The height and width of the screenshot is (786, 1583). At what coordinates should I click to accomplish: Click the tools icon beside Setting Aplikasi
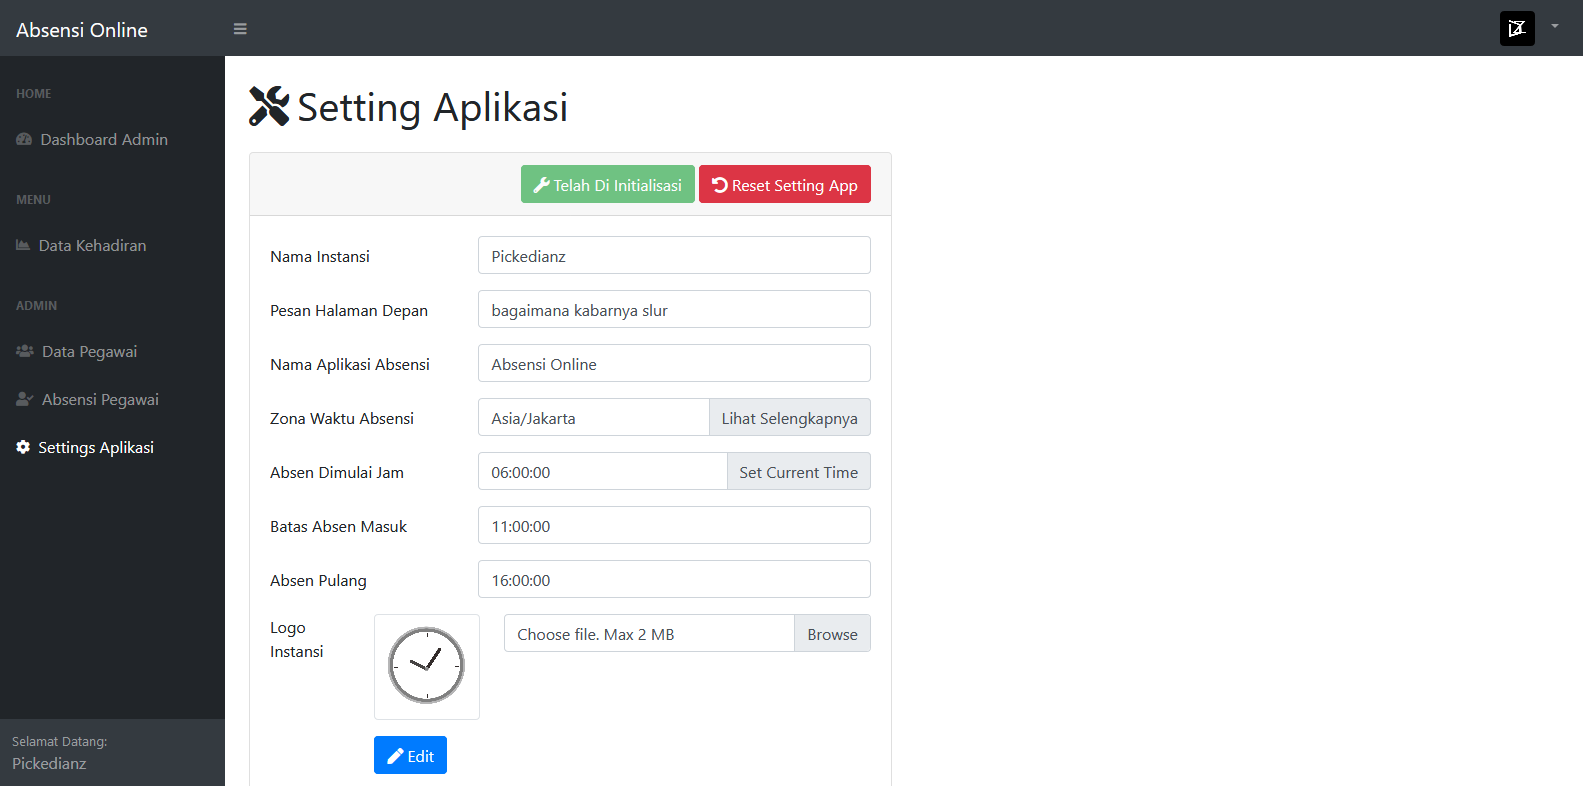coord(269,106)
